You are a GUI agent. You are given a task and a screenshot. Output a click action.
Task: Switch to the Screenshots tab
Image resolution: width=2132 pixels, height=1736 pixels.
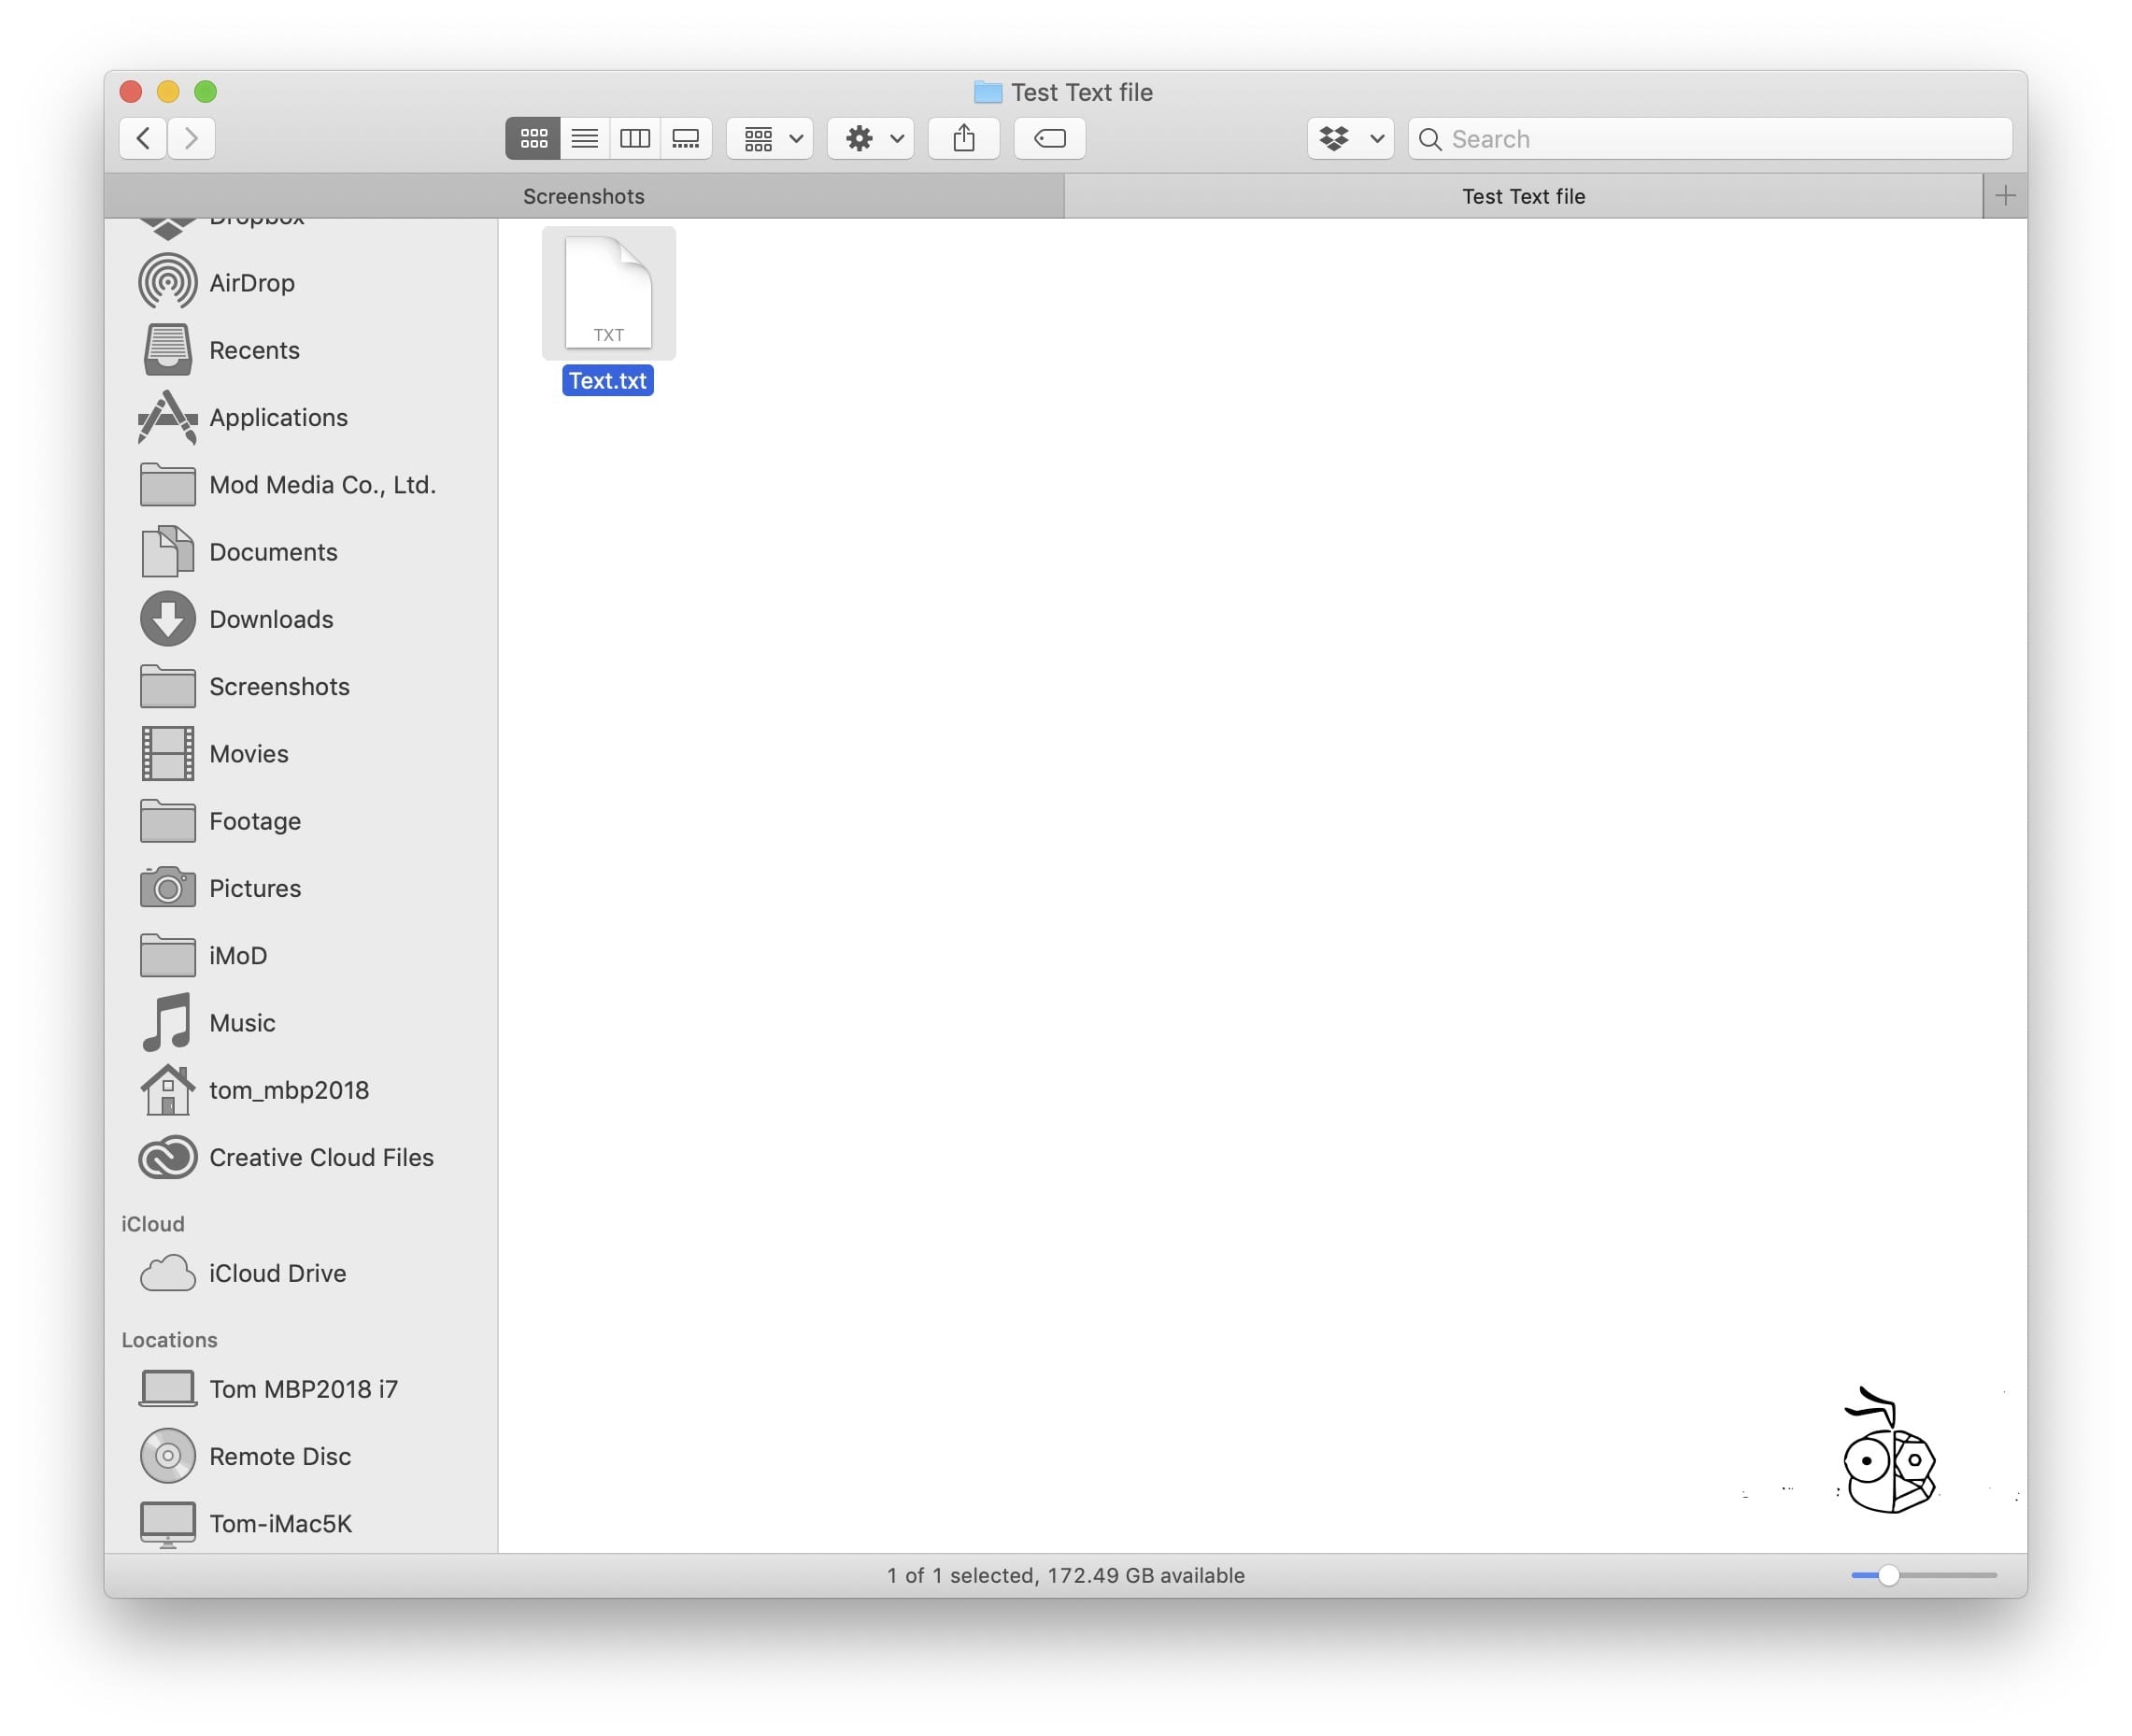[x=584, y=196]
